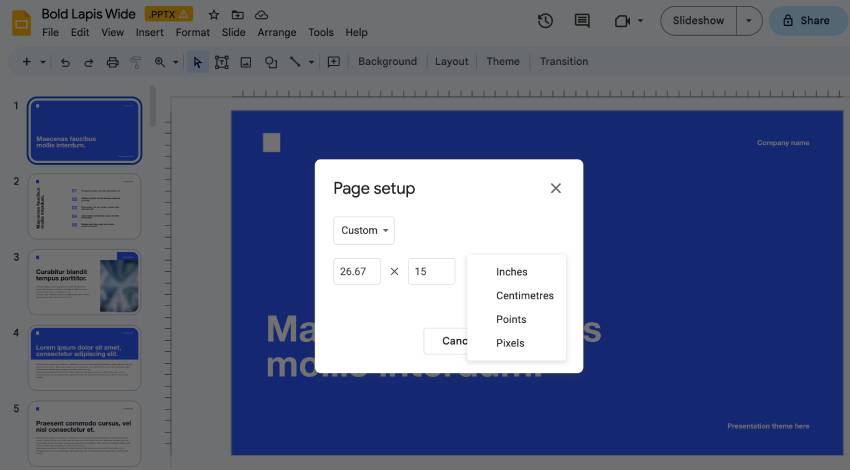Screen dimensions: 850x470
Task: Open version history clock icon
Action: (x=545, y=20)
